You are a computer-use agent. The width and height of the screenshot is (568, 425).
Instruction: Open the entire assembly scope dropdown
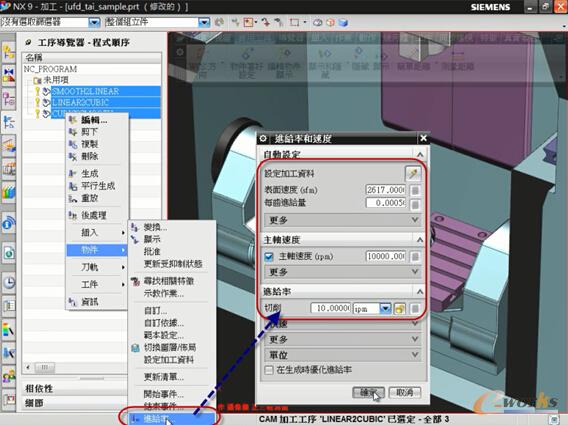[x=204, y=22]
